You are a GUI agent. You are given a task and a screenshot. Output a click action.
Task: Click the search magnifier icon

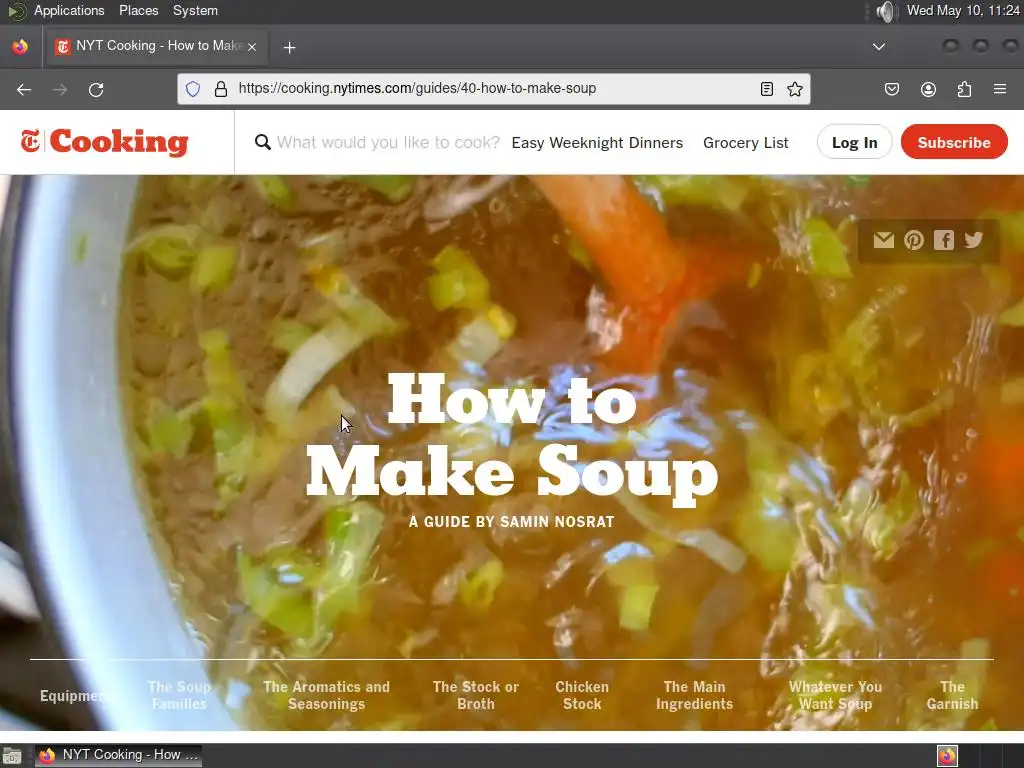[263, 142]
